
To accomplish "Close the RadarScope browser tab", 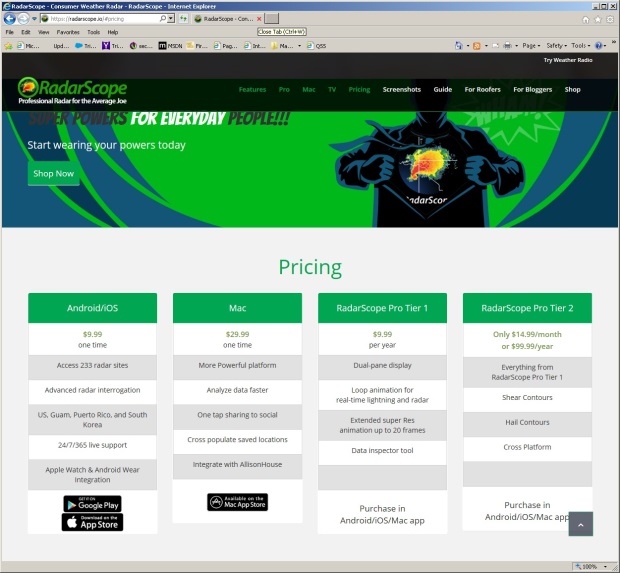I will [258, 19].
